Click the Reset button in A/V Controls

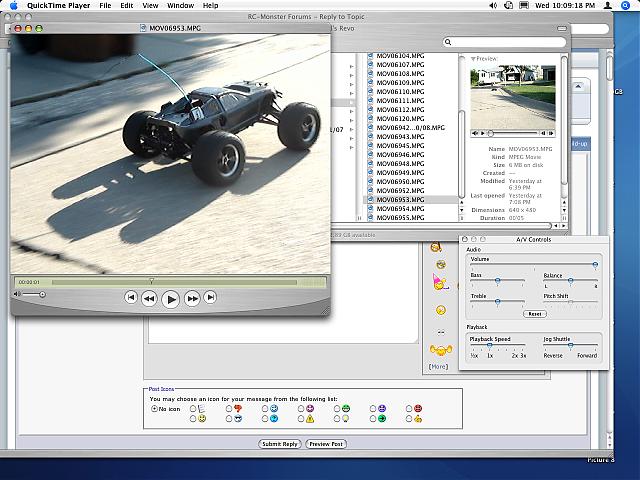tap(535, 313)
